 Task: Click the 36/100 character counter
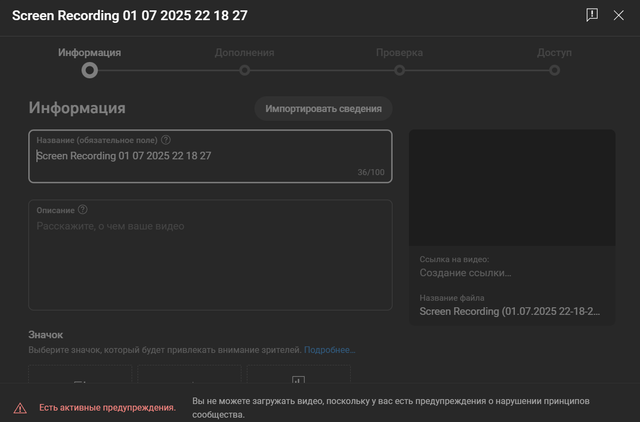click(371, 172)
